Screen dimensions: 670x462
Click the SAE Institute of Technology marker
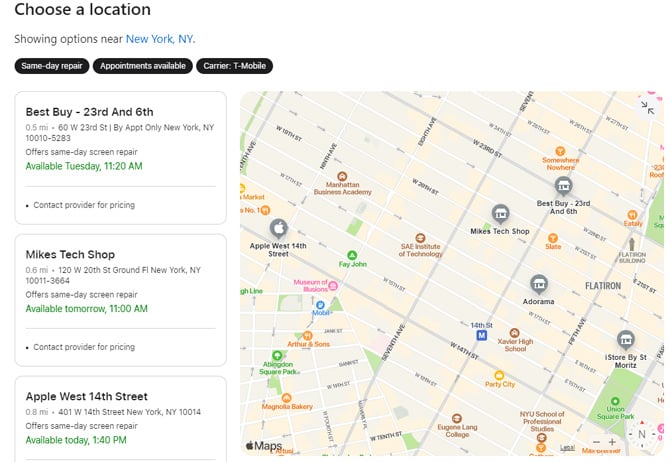click(420, 238)
